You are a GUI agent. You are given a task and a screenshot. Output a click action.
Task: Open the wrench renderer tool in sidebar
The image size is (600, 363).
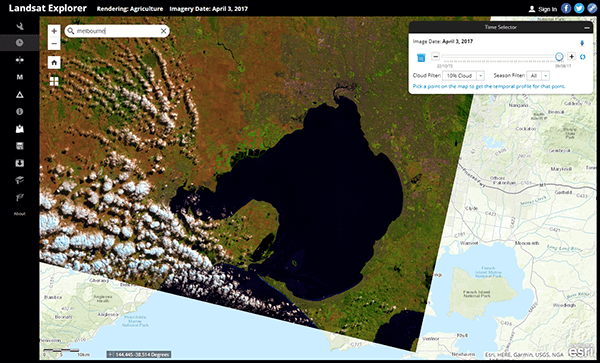click(20, 26)
